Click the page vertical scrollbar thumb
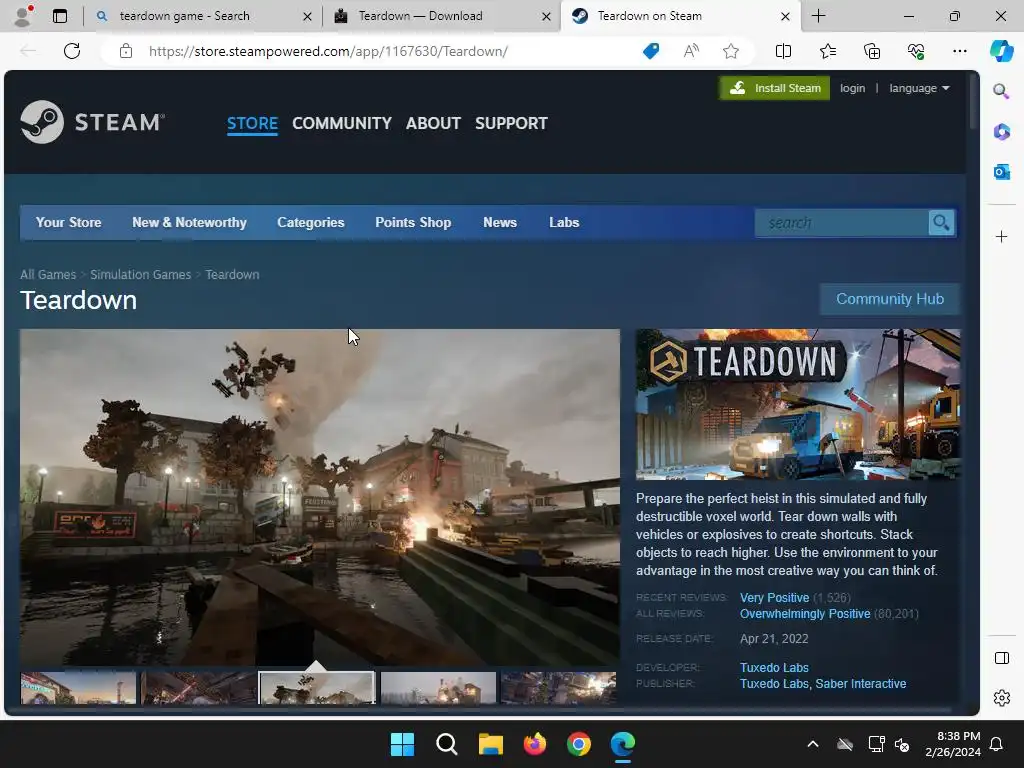The width and height of the screenshot is (1024, 768). tap(973, 101)
